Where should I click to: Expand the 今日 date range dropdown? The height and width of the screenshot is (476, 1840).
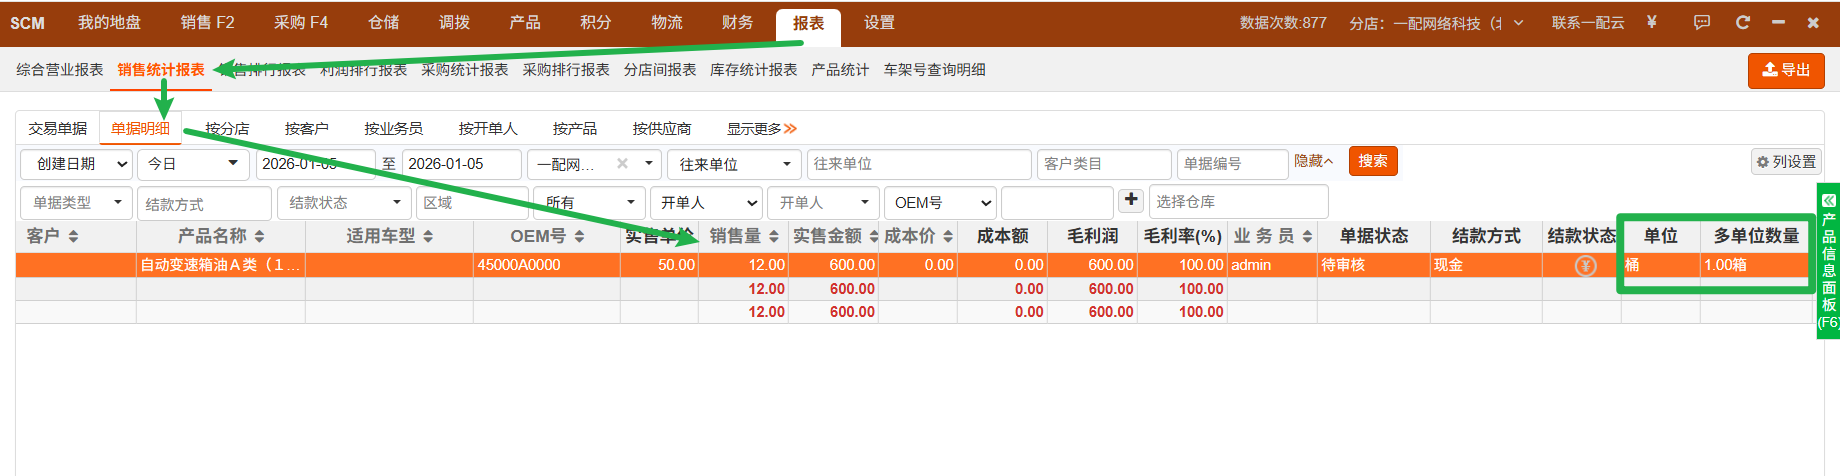pyautogui.click(x=193, y=164)
